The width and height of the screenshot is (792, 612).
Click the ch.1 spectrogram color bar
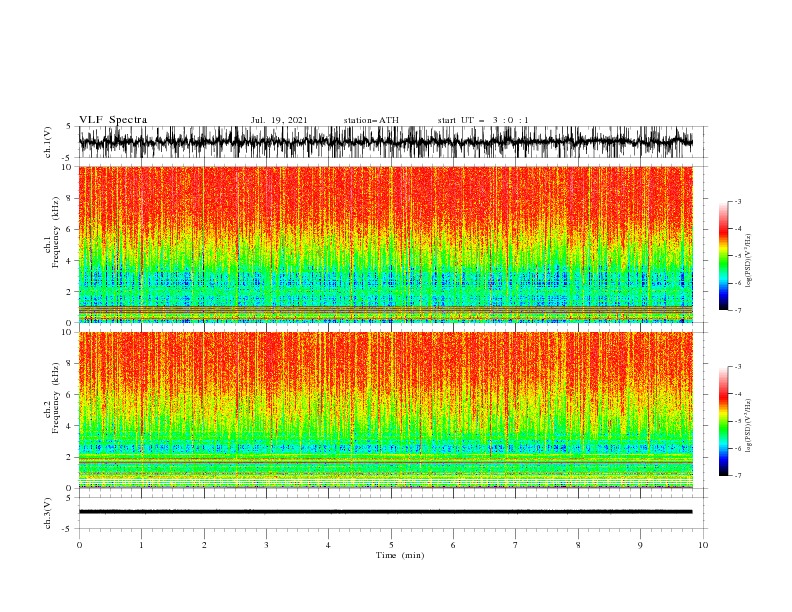coord(724,256)
